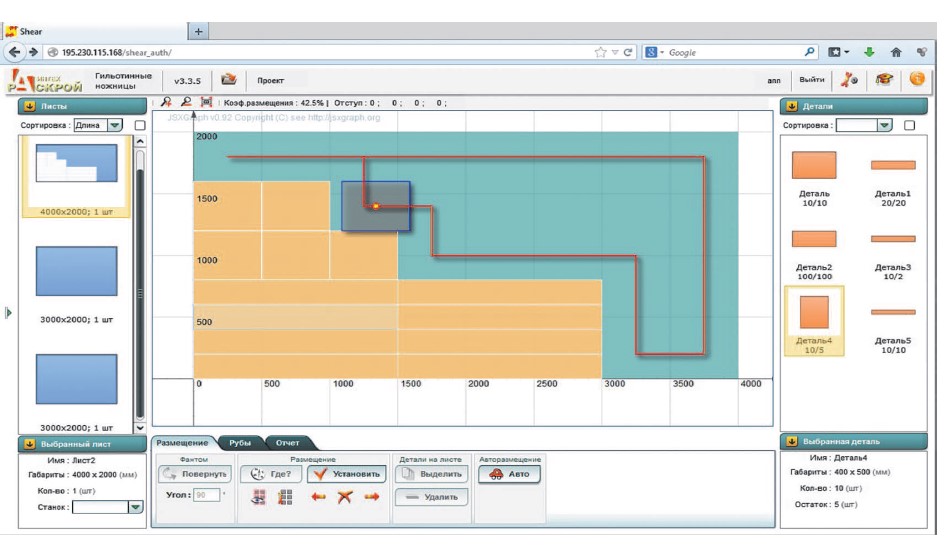Switch to the "Отчет" tab

point(288,442)
